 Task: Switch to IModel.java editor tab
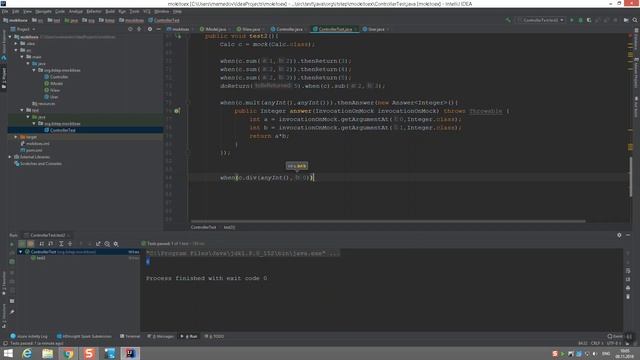(x=214, y=29)
